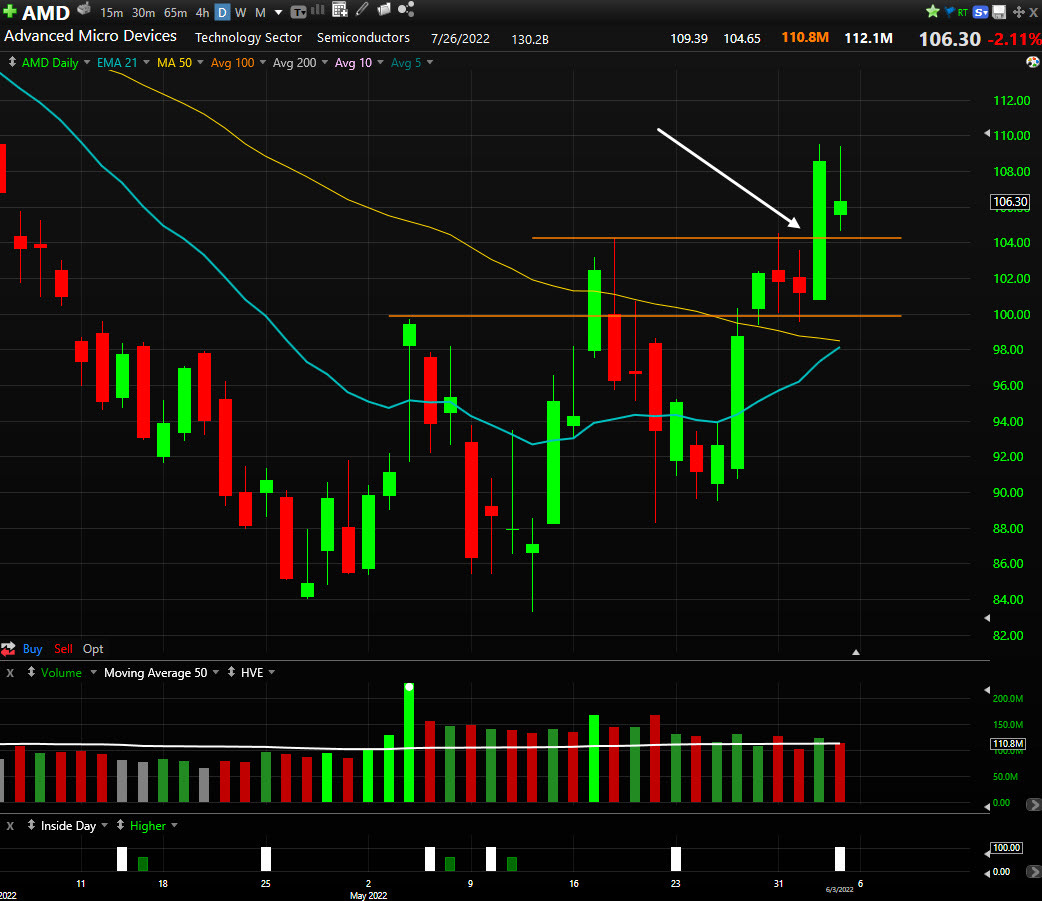Click the Inside Day indicator label

[68, 825]
